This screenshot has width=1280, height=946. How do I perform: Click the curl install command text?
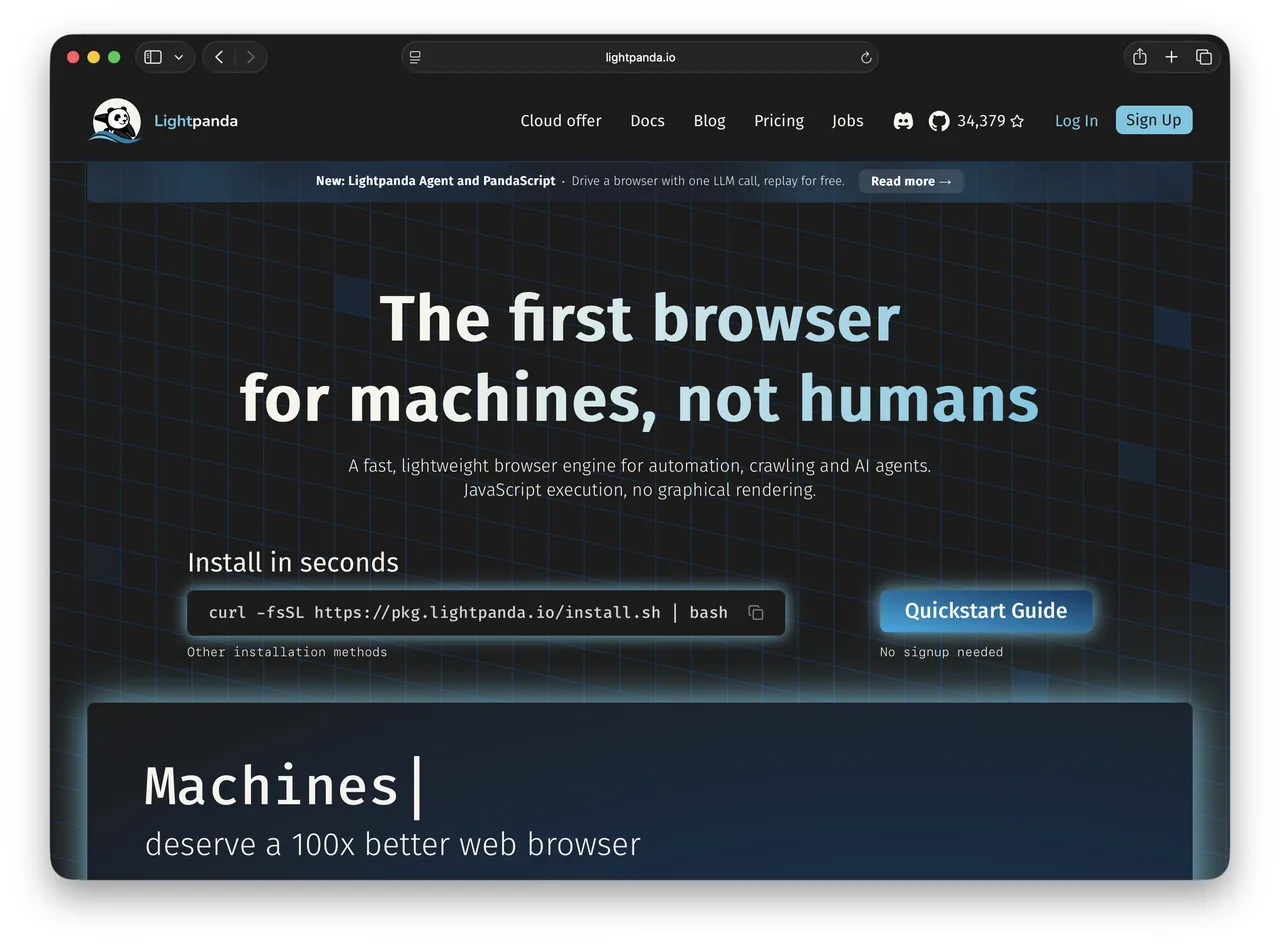point(468,613)
